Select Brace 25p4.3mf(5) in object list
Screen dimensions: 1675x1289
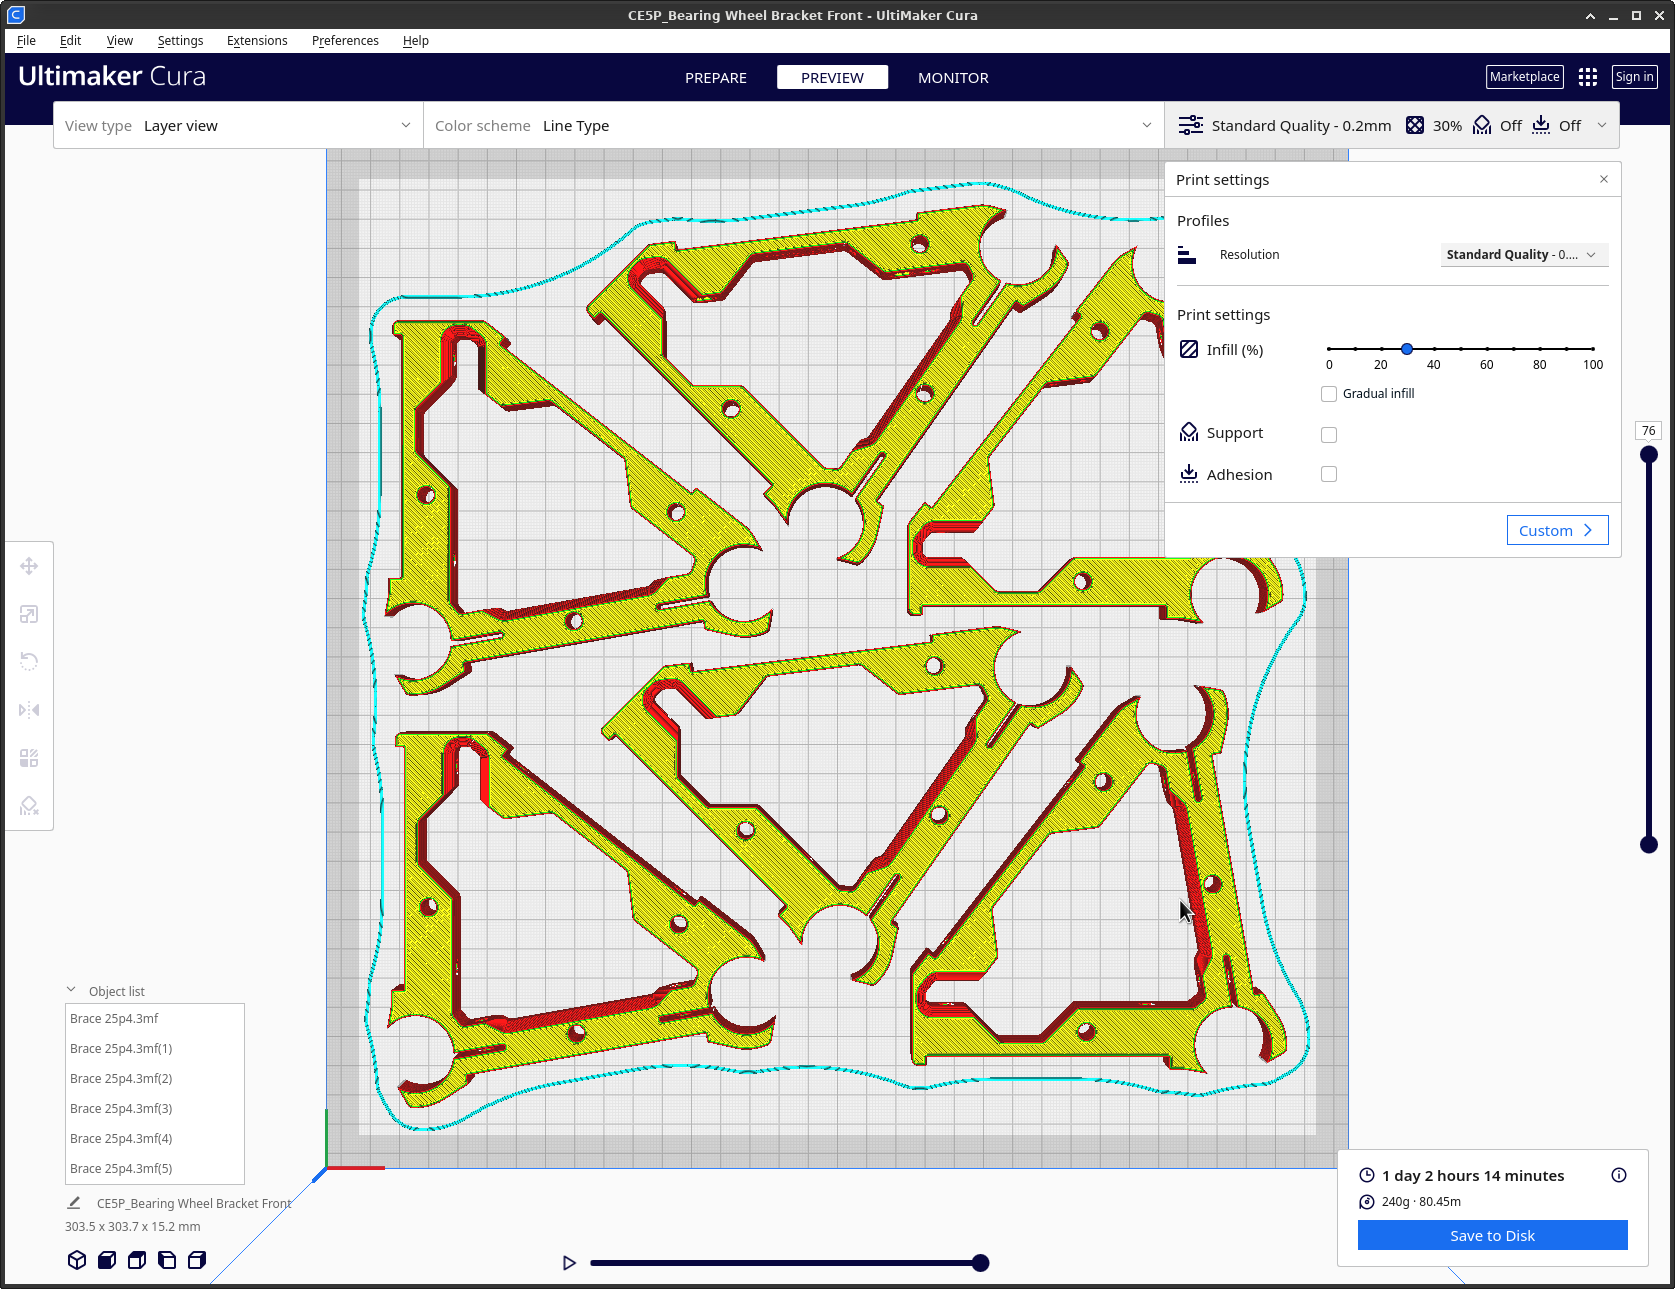155,1169
